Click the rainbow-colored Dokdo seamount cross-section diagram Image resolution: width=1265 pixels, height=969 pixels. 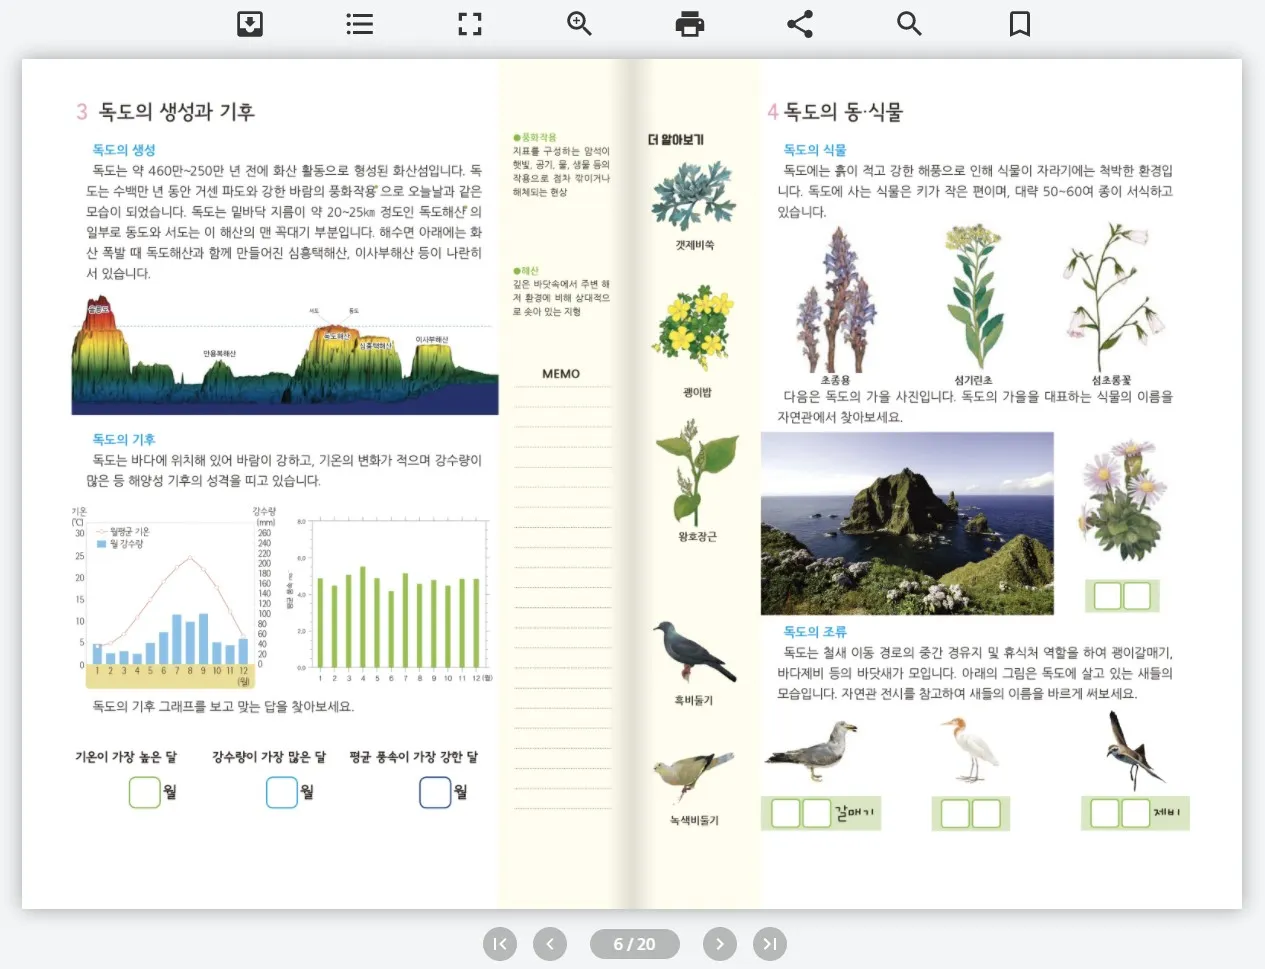coord(285,357)
